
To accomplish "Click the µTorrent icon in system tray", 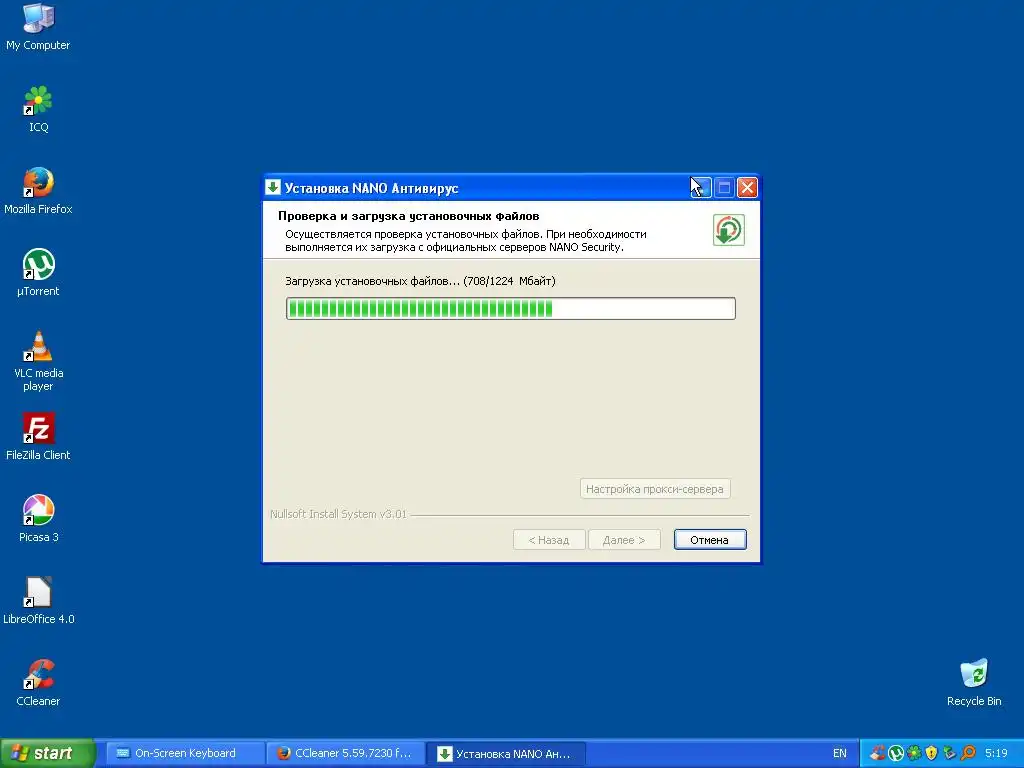I will (x=896, y=753).
